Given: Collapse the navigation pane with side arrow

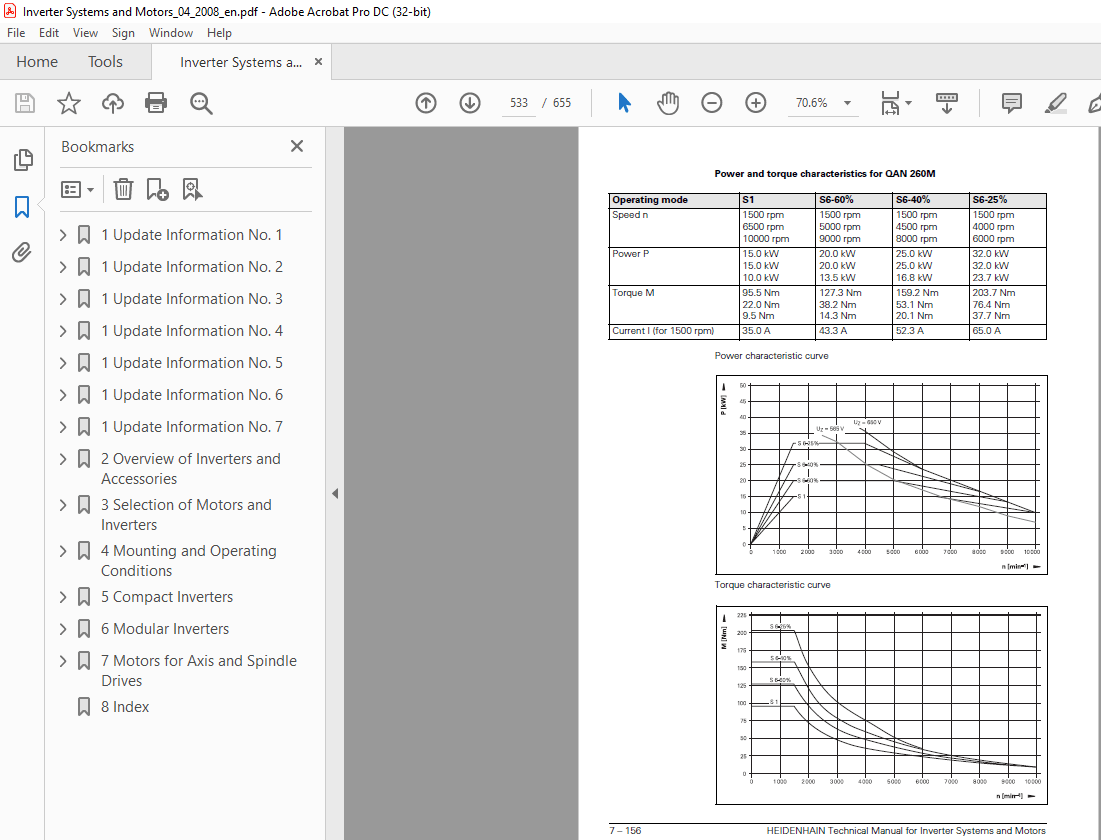Looking at the screenshot, I should [335, 493].
